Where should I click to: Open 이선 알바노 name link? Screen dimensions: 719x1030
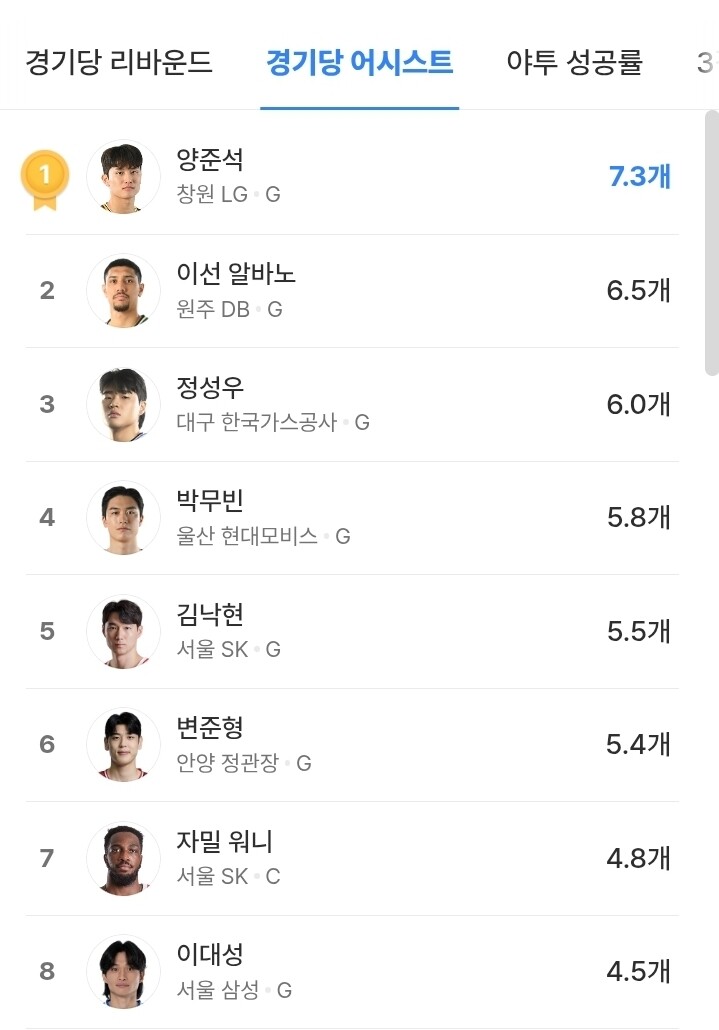coord(236,273)
